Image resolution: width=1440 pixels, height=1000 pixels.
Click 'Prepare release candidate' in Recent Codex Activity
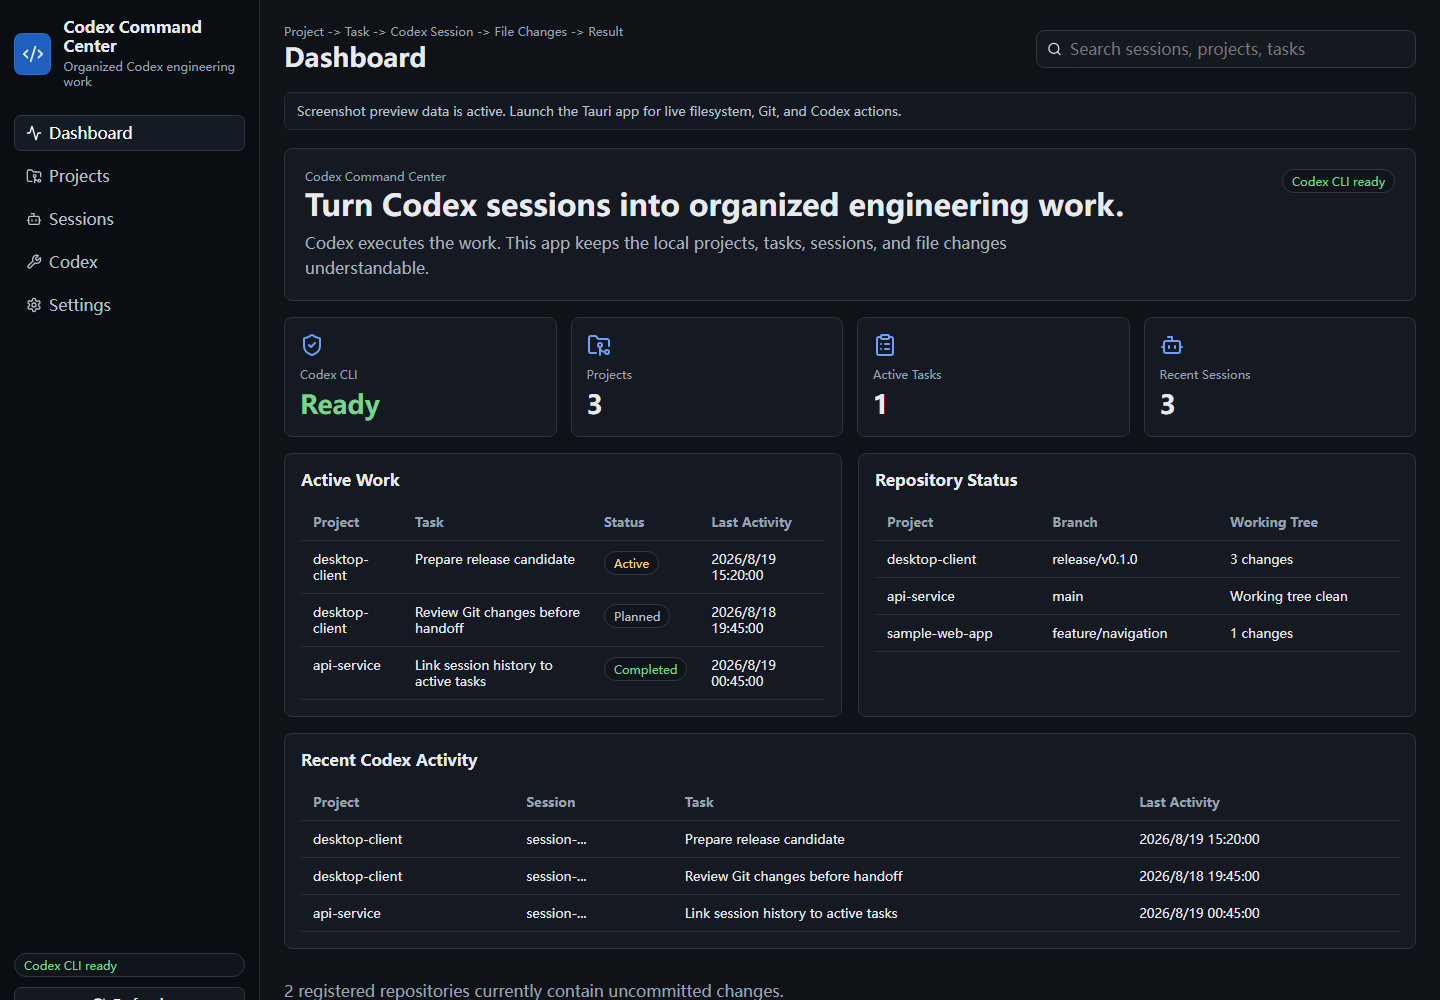[x=764, y=839]
